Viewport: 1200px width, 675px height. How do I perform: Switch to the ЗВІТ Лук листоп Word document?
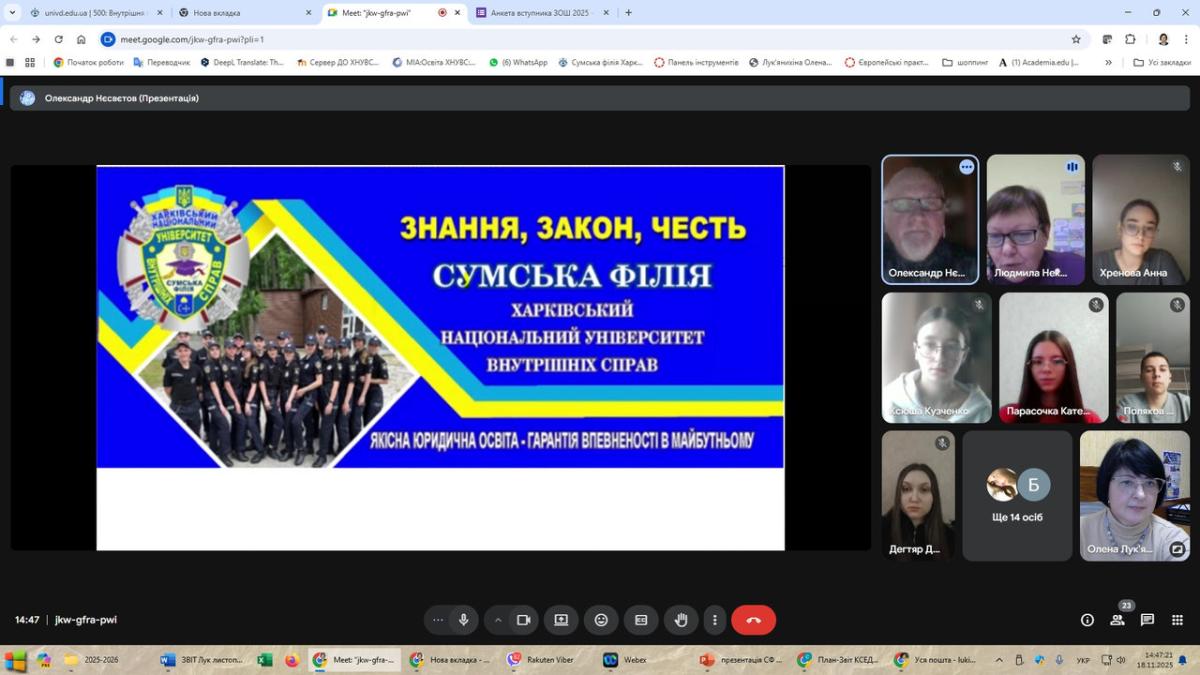point(202,660)
